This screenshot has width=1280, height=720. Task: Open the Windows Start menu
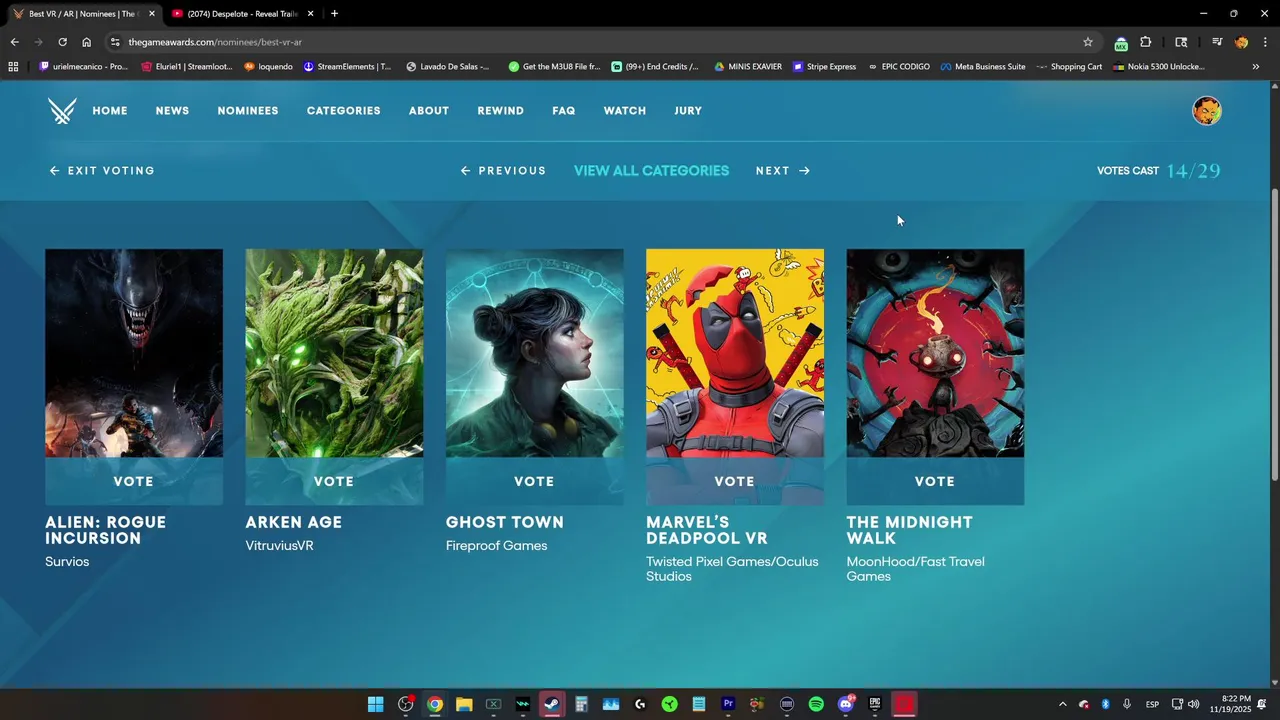375,704
